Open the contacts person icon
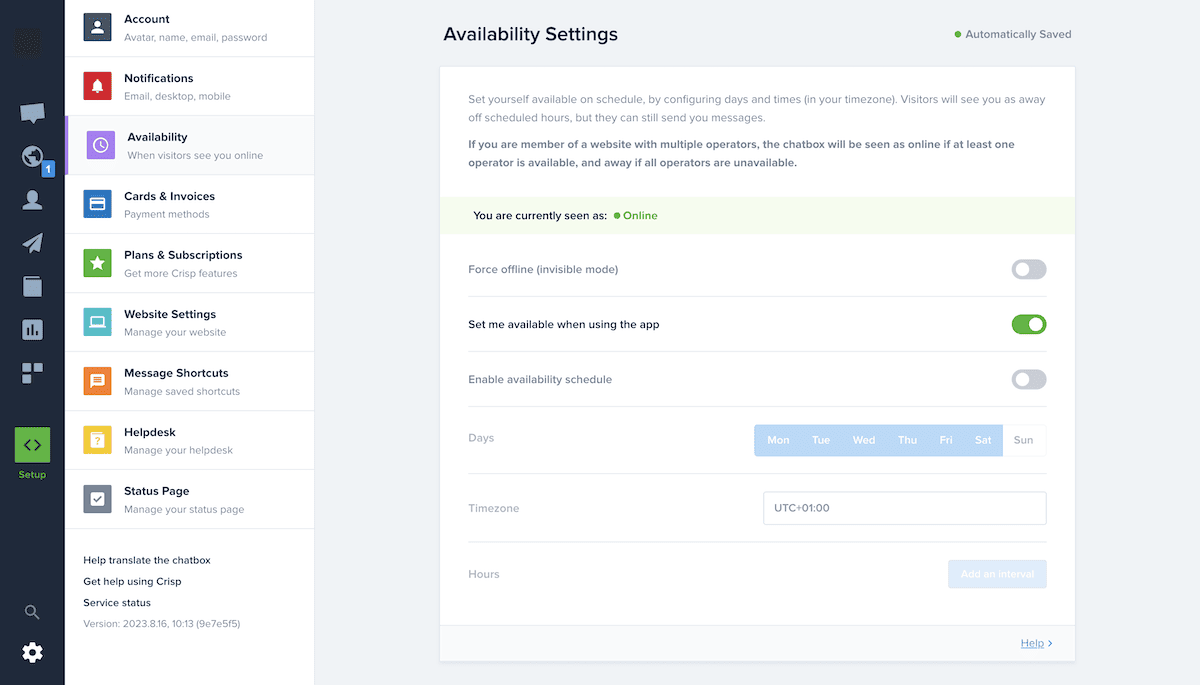This screenshot has height=685, width=1200. pos(32,200)
